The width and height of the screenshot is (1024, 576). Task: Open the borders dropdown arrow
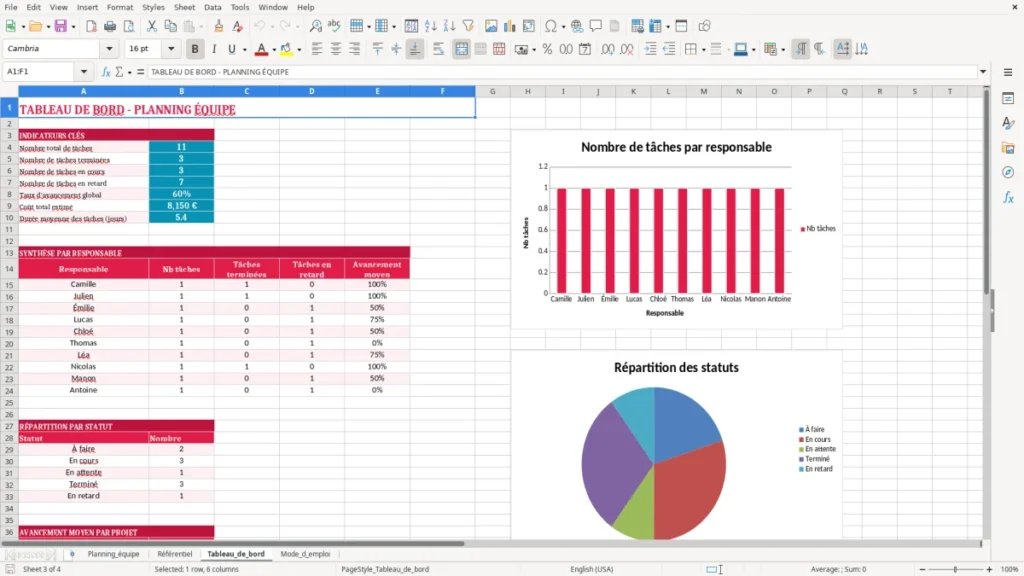[703, 50]
